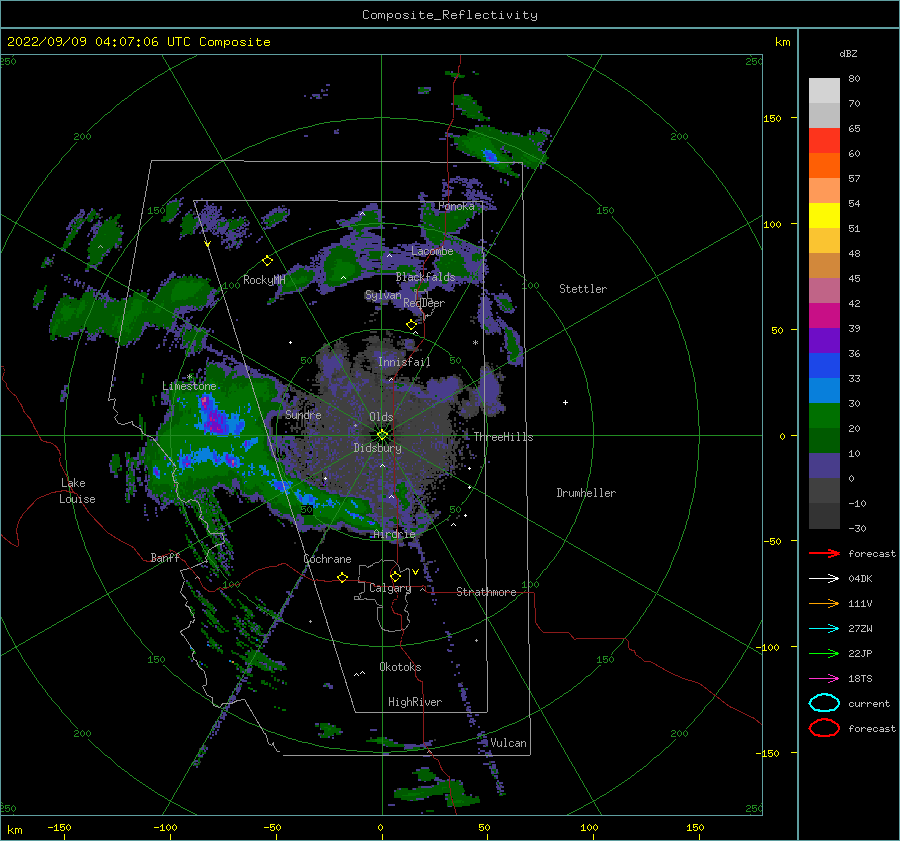Click the Lake Louise label on the map
Screen dimensions: 900x841
point(76,491)
